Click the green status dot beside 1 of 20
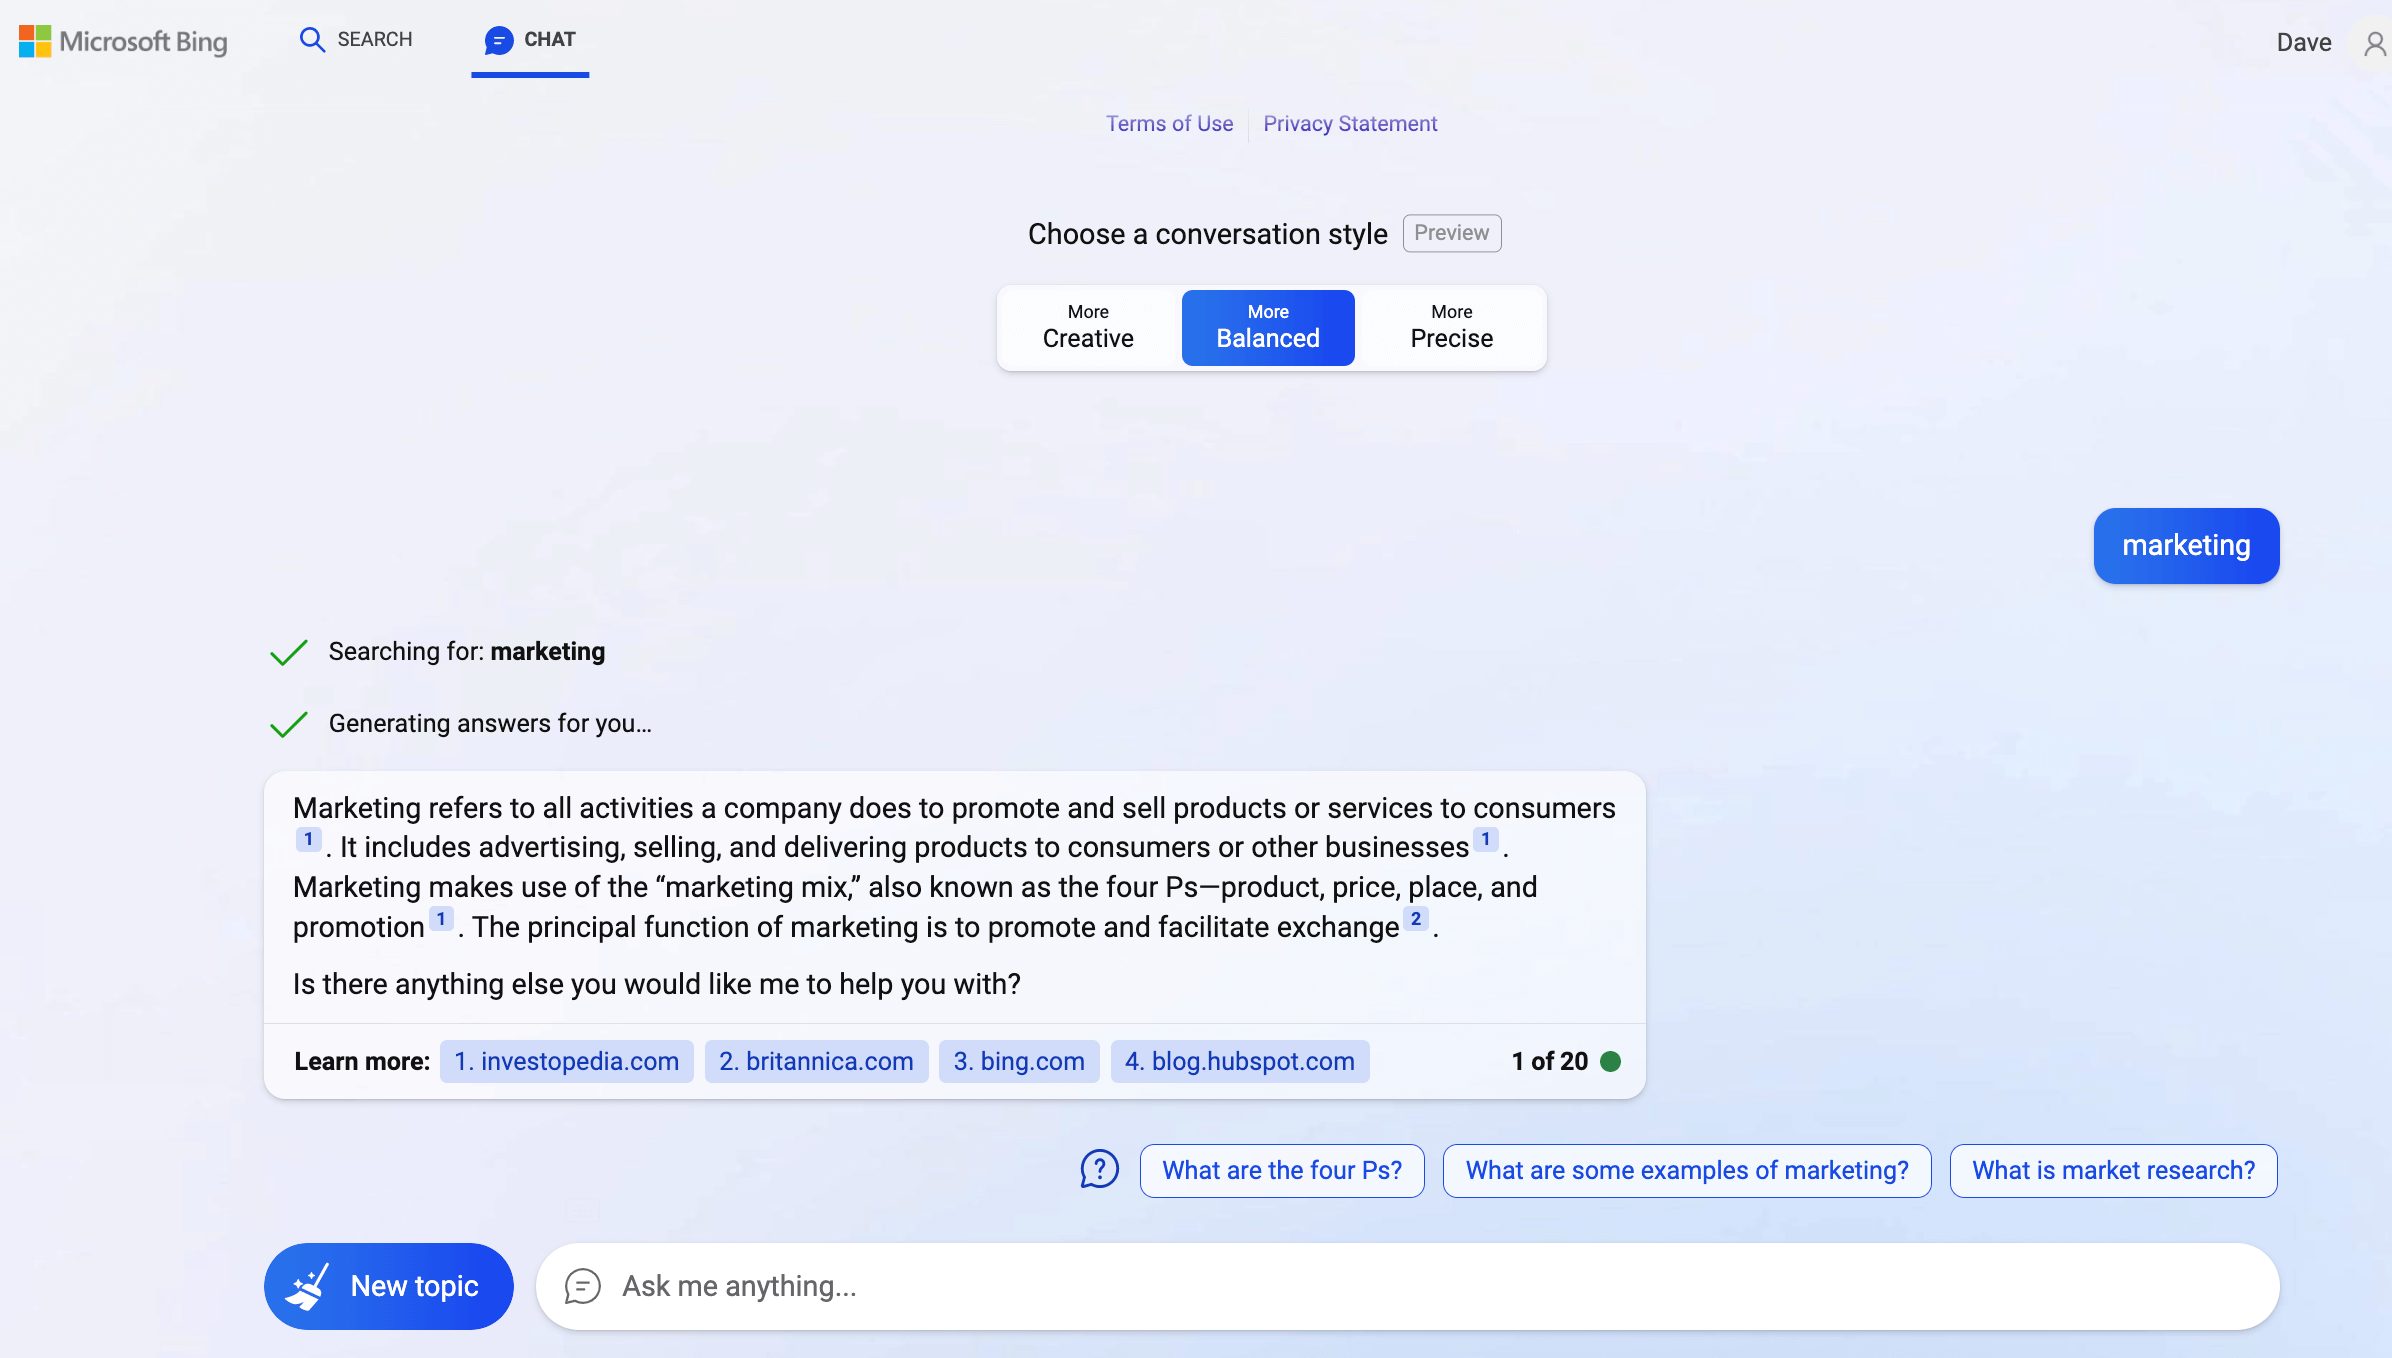2392x1358 pixels. coord(1610,1061)
